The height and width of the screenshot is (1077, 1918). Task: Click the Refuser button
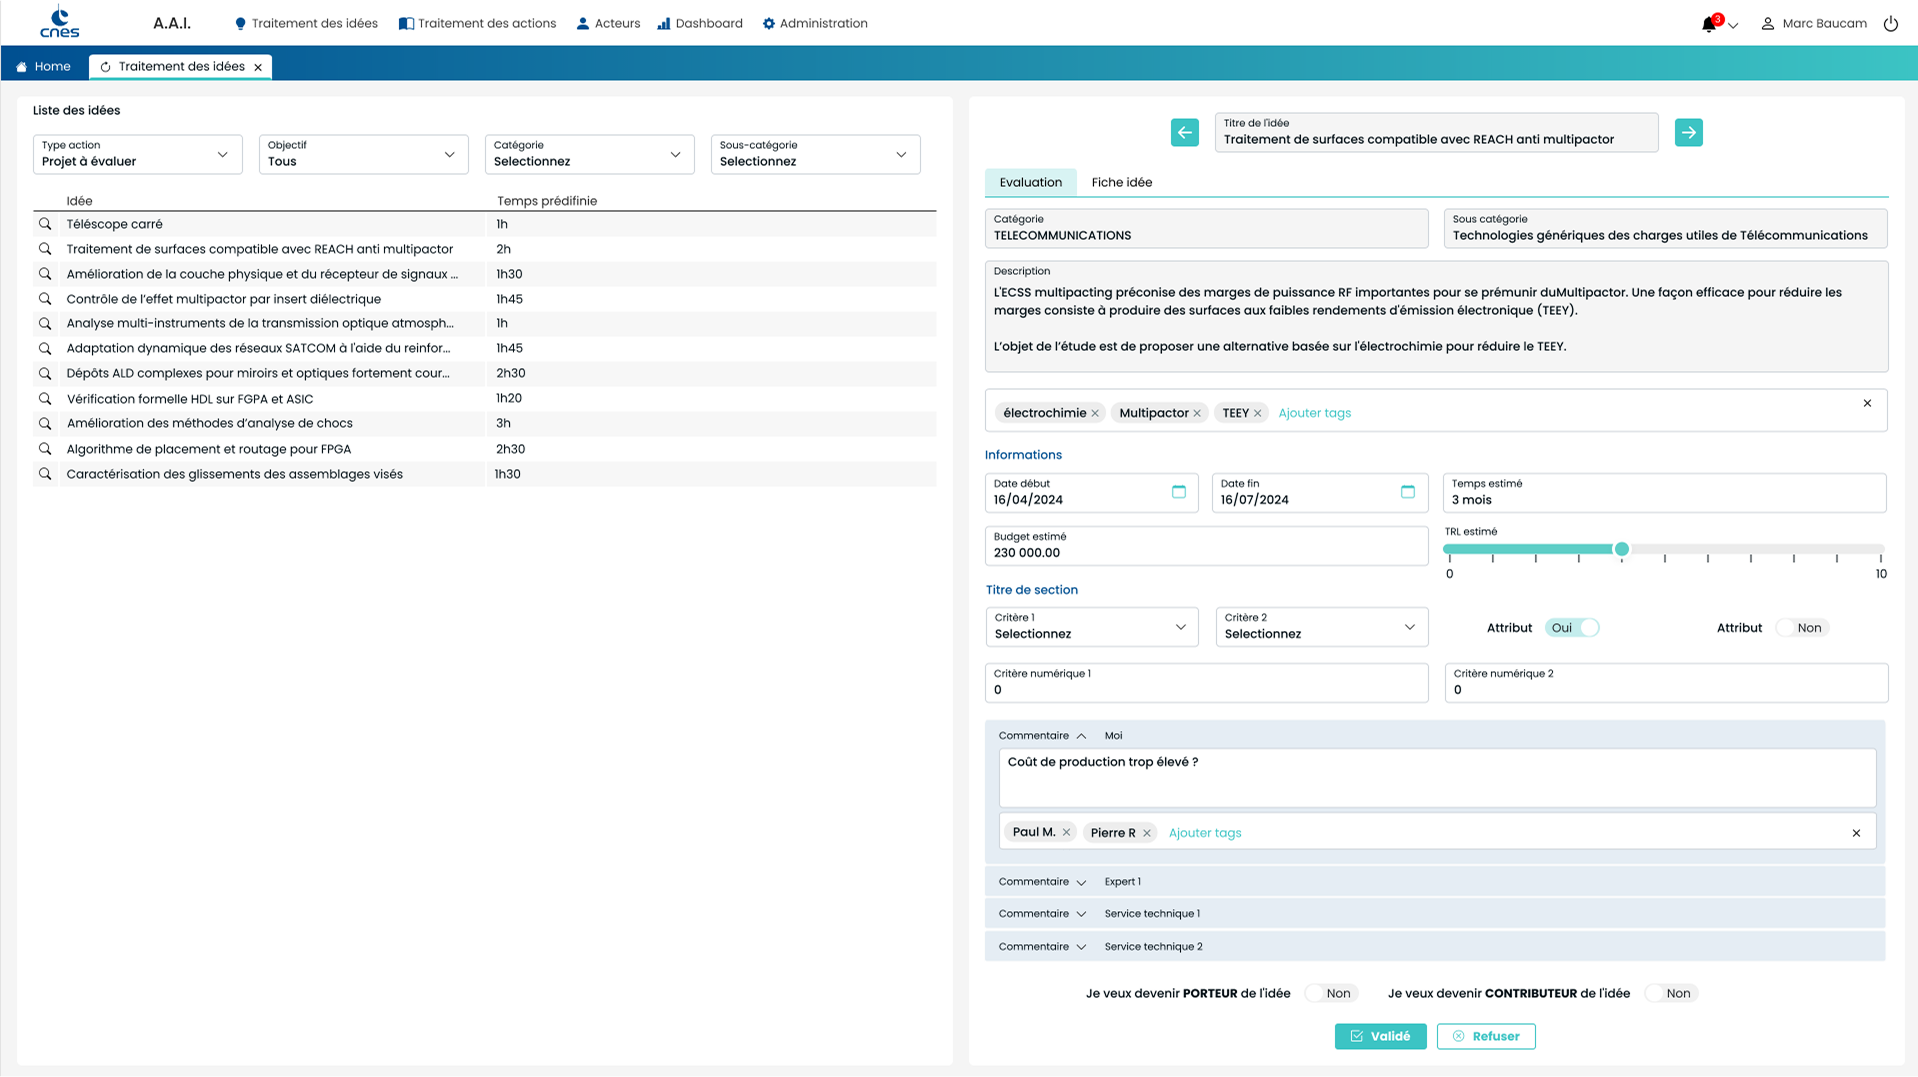tap(1485, 1036)
